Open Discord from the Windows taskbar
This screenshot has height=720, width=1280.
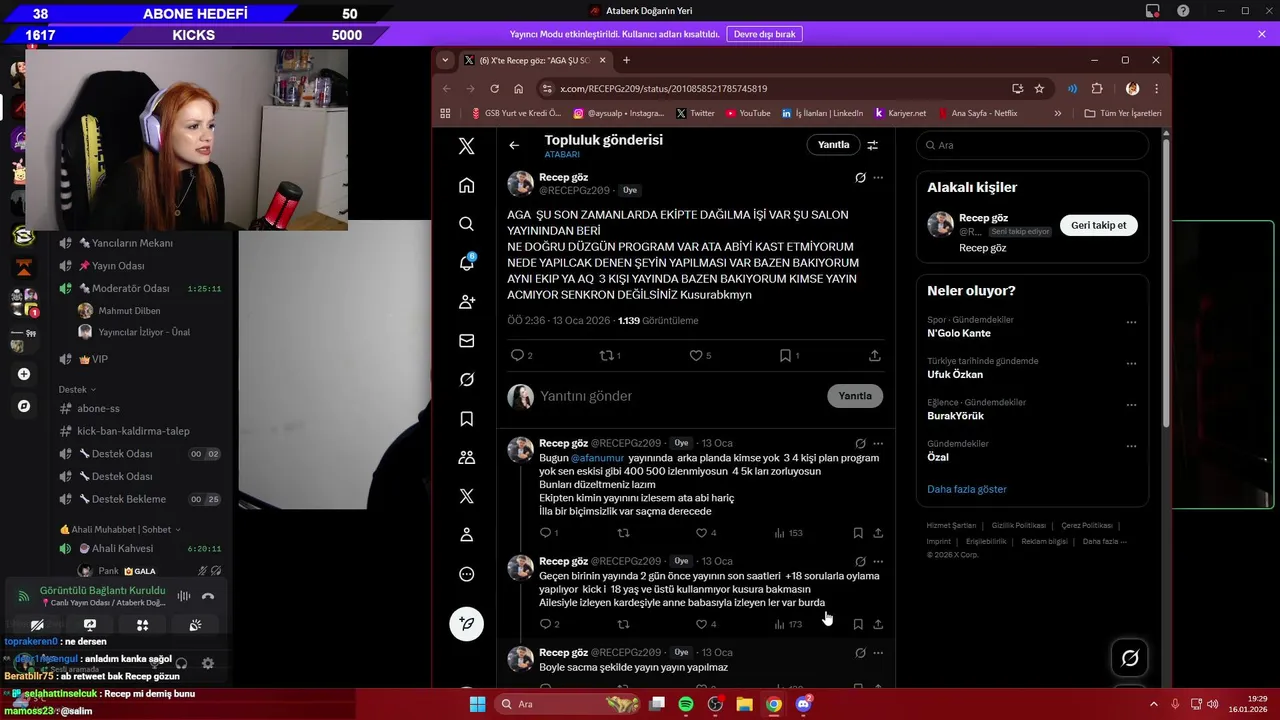tap(803, 704)
